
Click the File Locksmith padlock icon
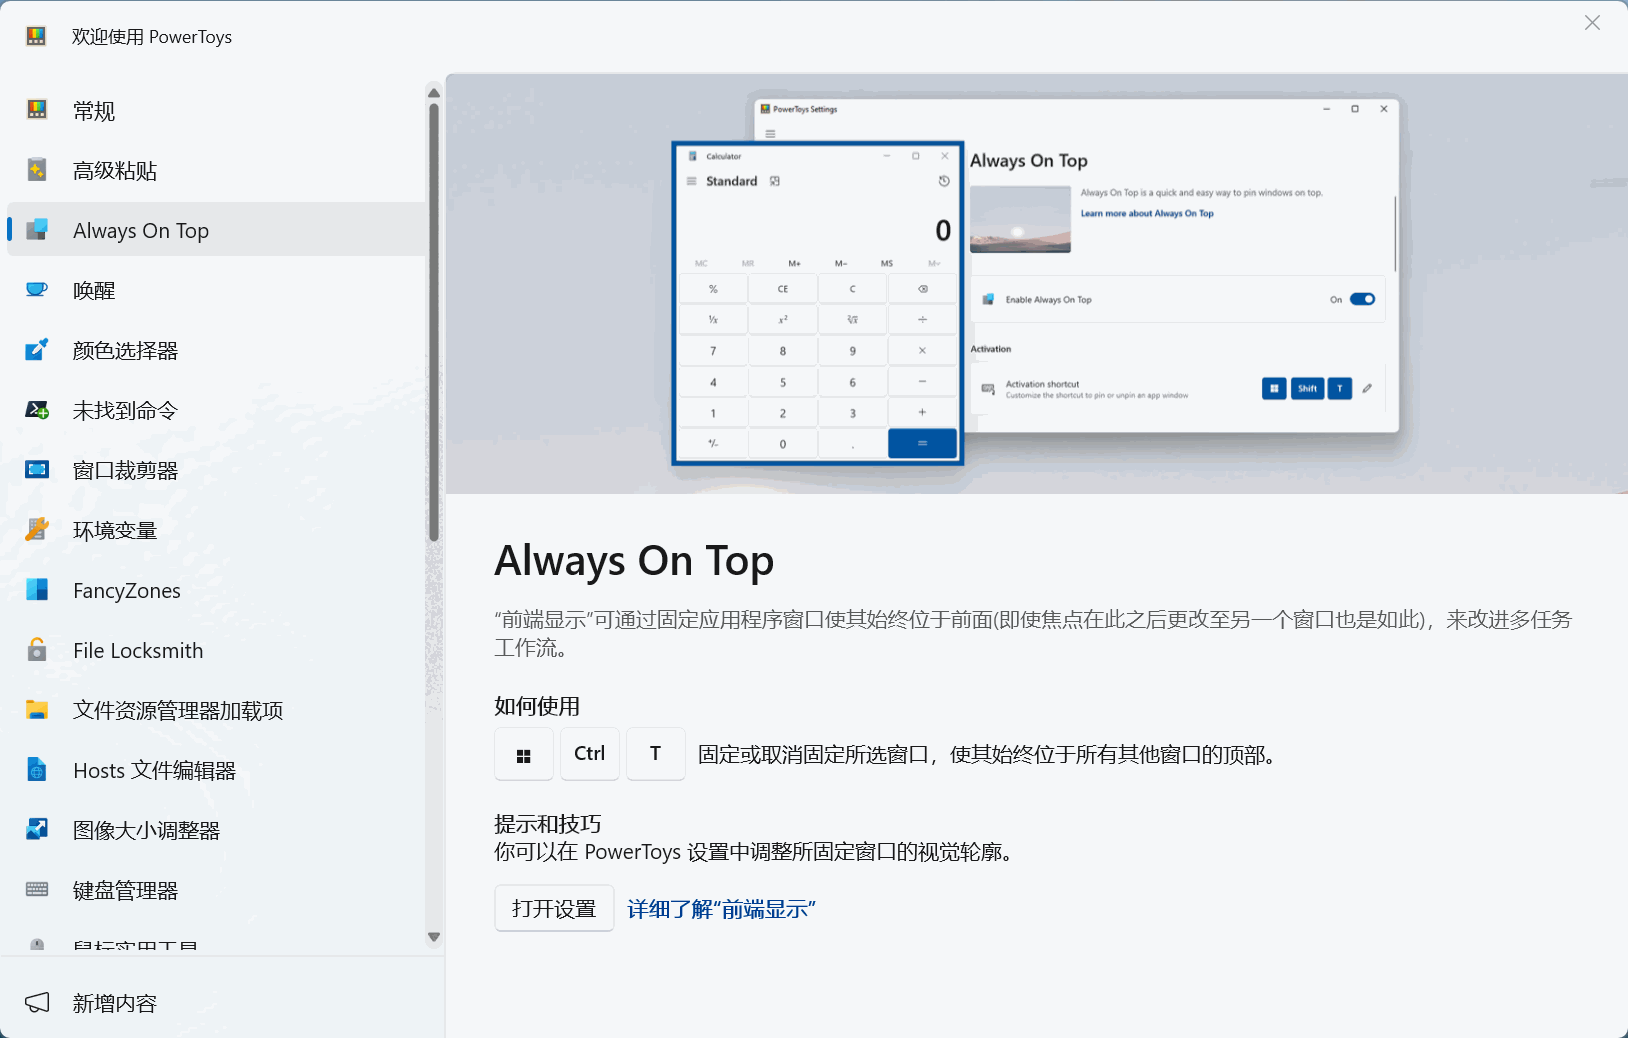[37, 650]
